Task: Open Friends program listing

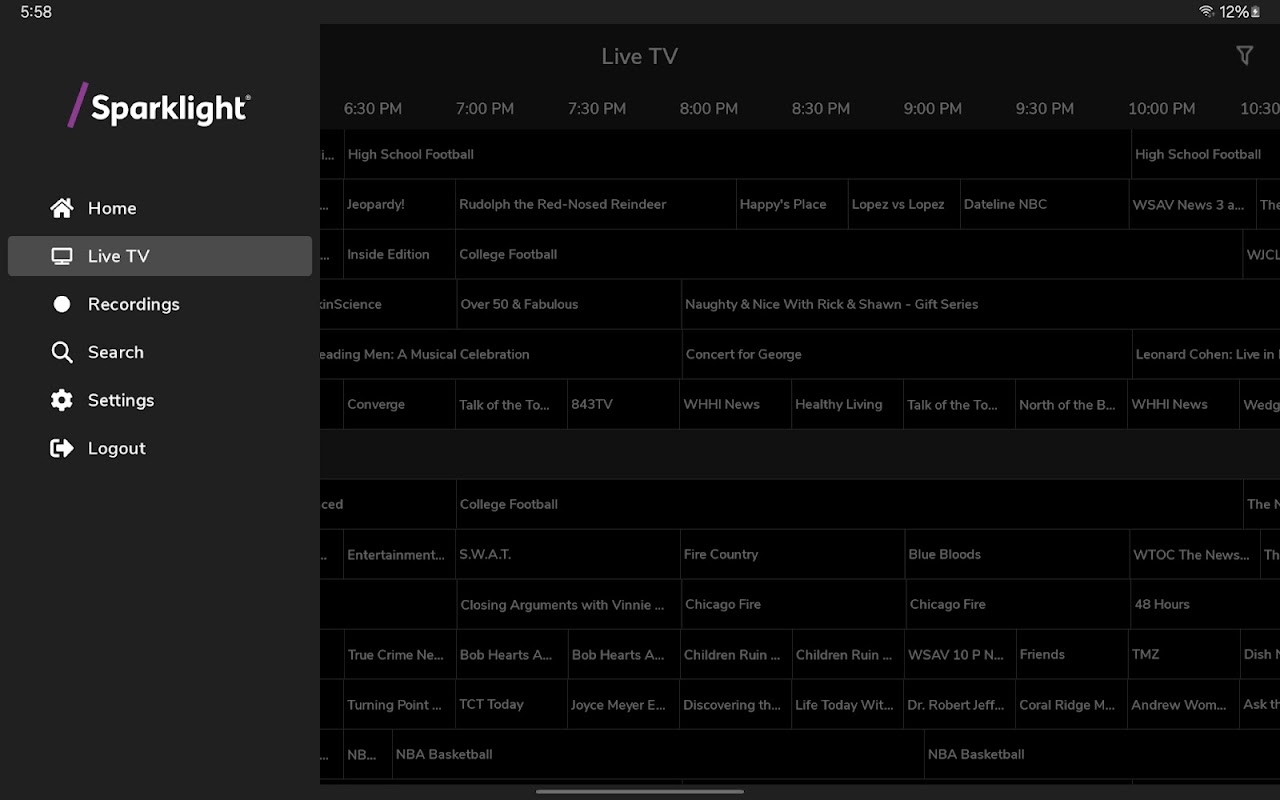Action: click(x=1071, y=654)
